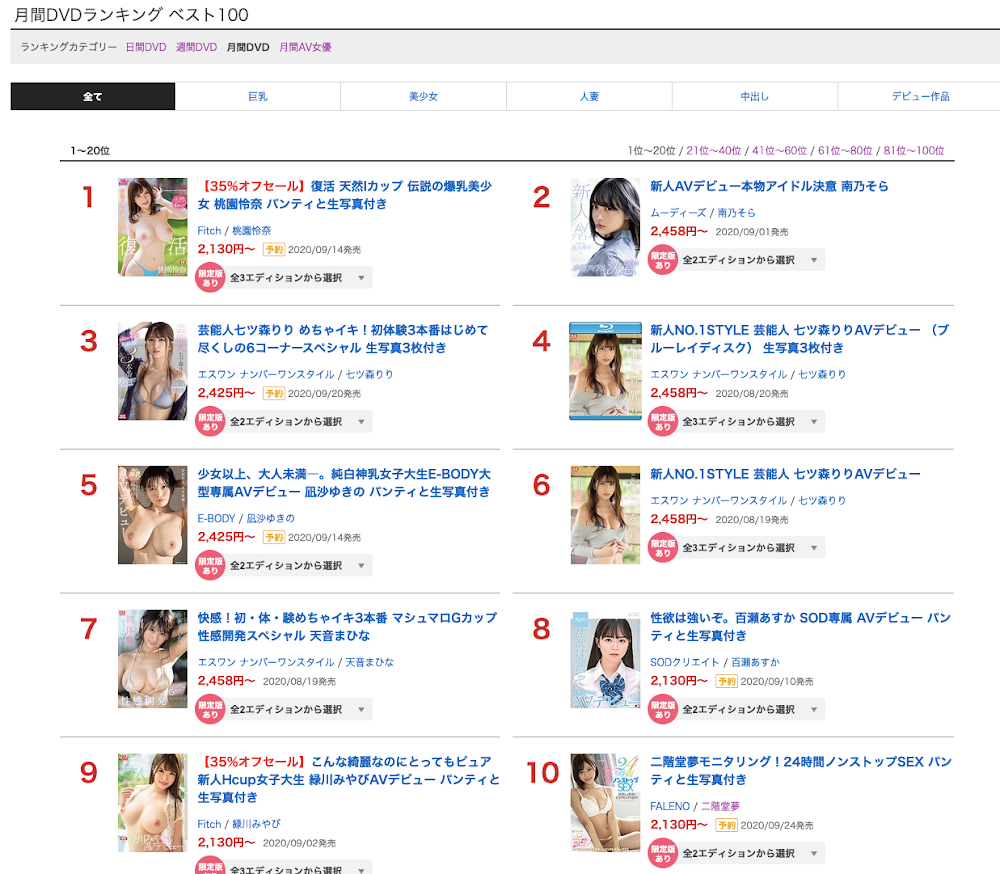Click the 限定版あり badge on rank 6
1000x874 pixels.
tap(663, 547)
